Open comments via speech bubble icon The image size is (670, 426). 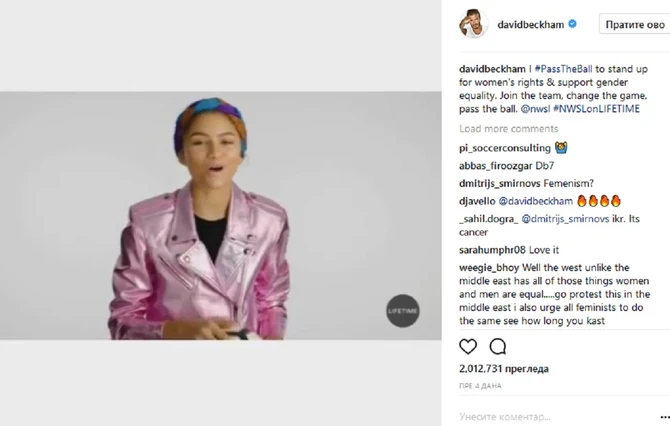point(498,347)
